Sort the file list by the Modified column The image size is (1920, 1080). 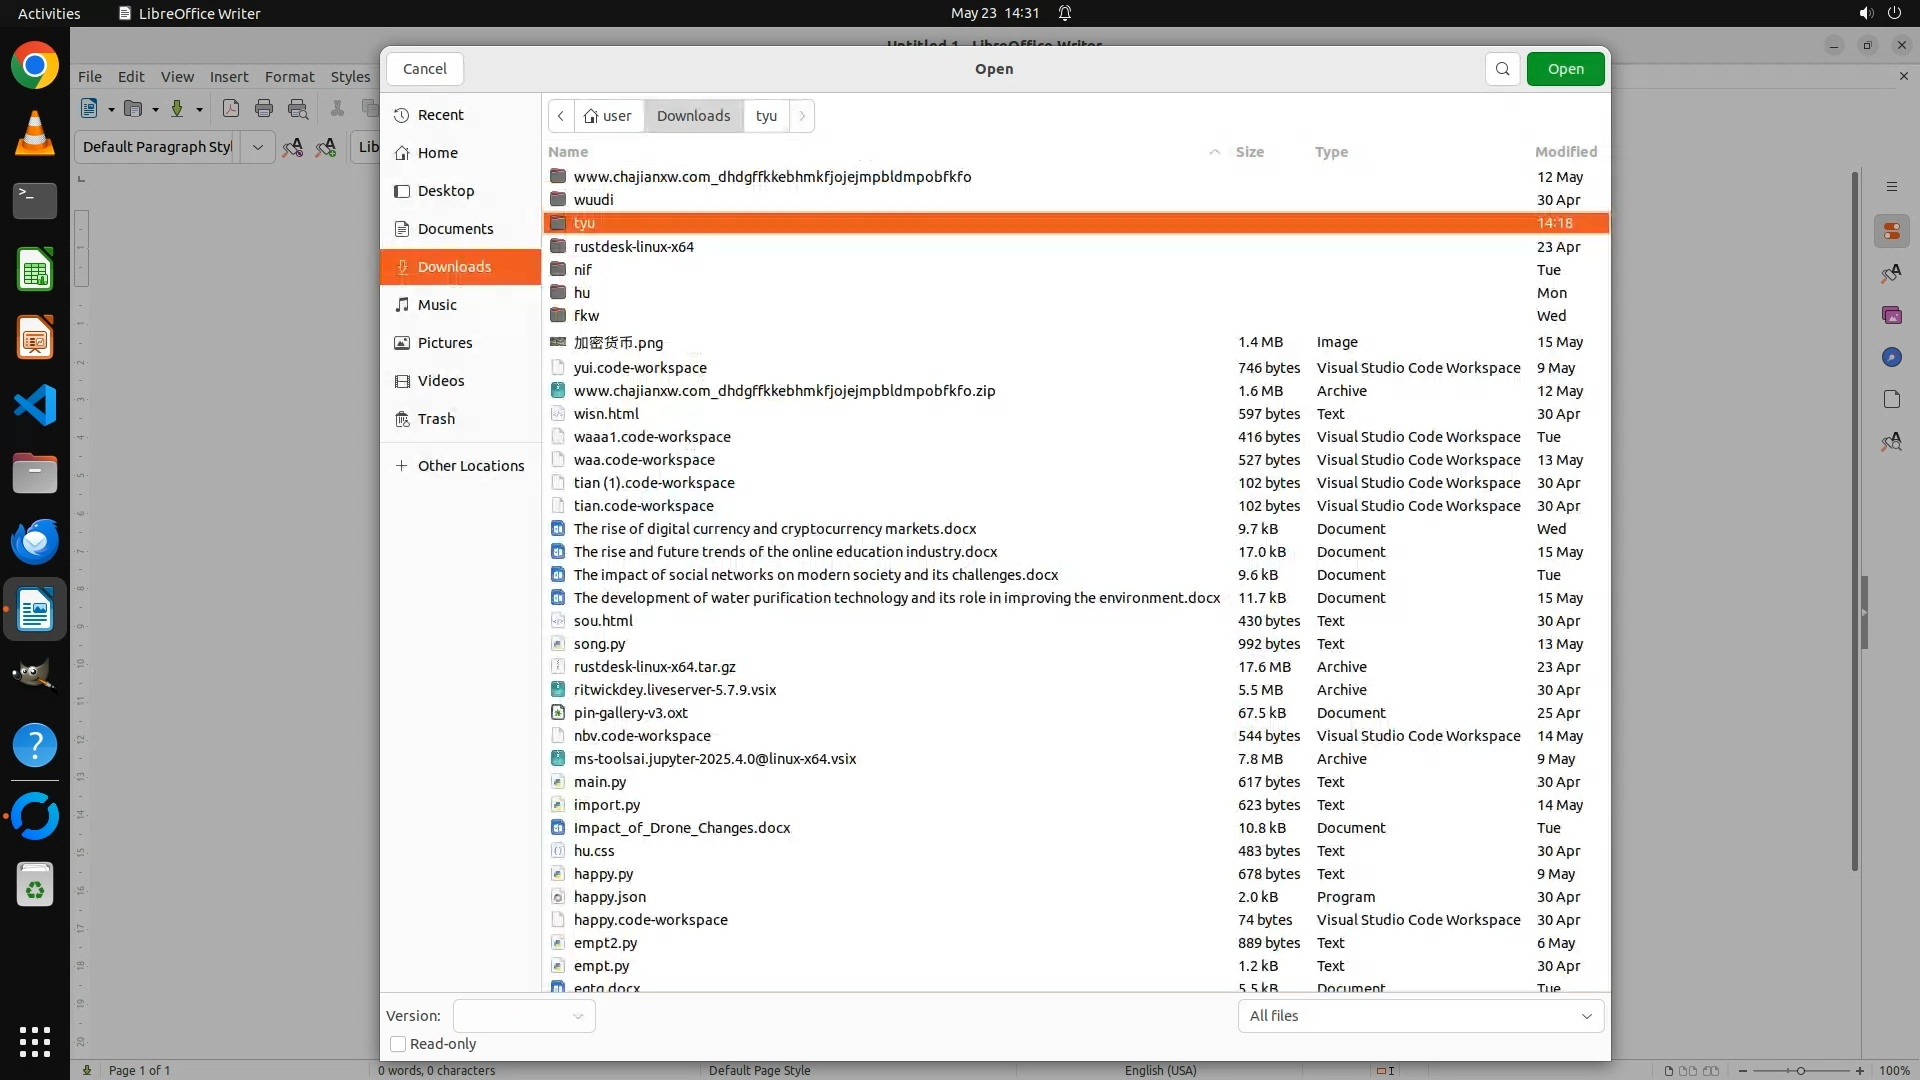pos(1565,152)
